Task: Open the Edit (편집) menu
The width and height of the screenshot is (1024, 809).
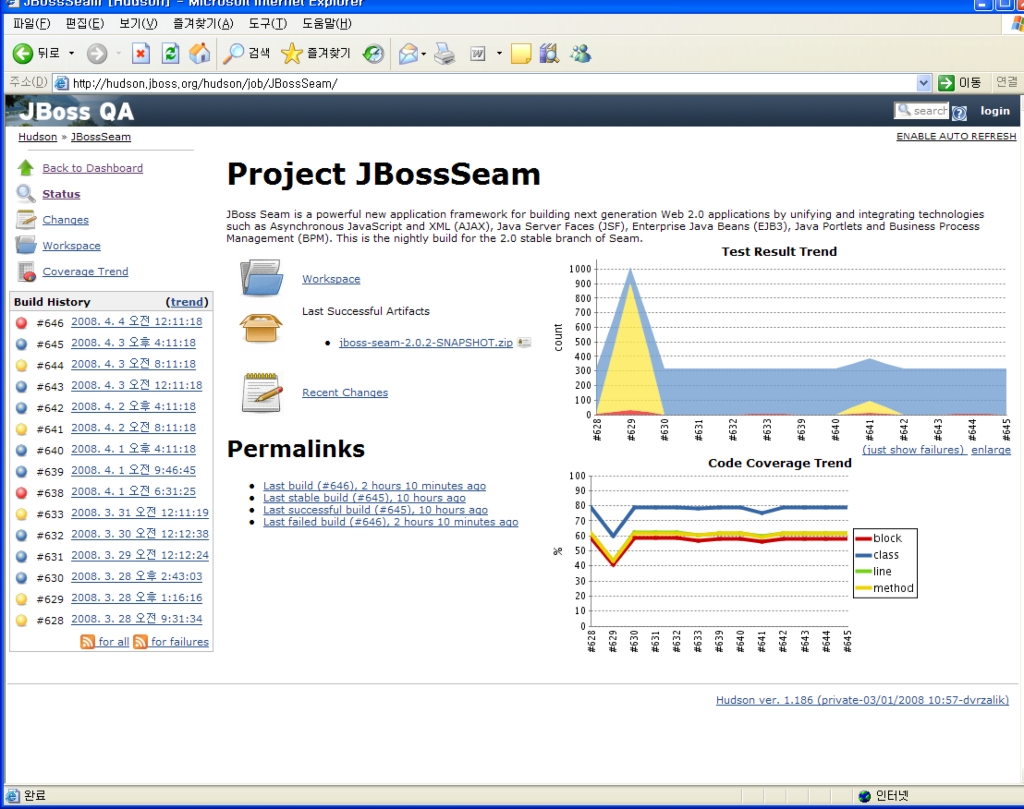Action: click(84, 24)
